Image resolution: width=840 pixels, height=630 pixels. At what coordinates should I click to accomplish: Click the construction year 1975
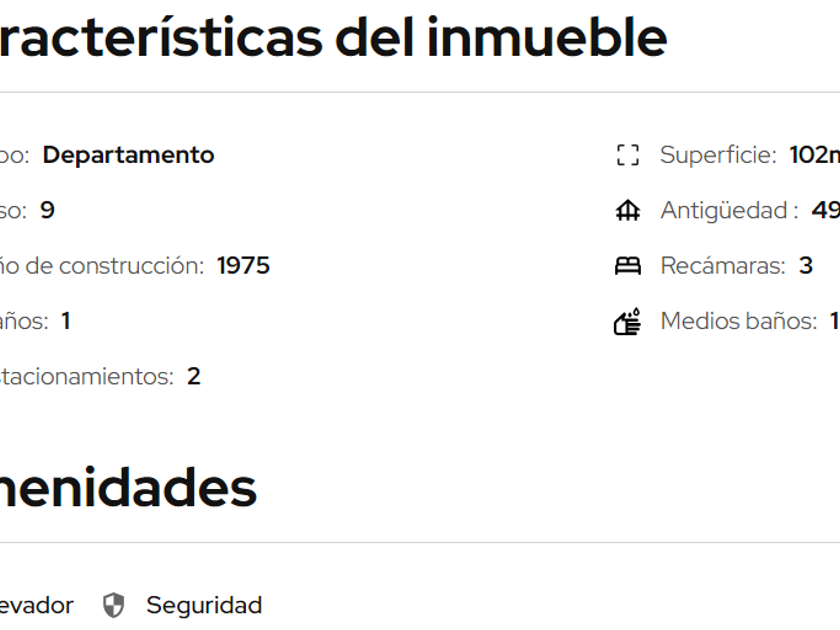(x=243, y=266)
